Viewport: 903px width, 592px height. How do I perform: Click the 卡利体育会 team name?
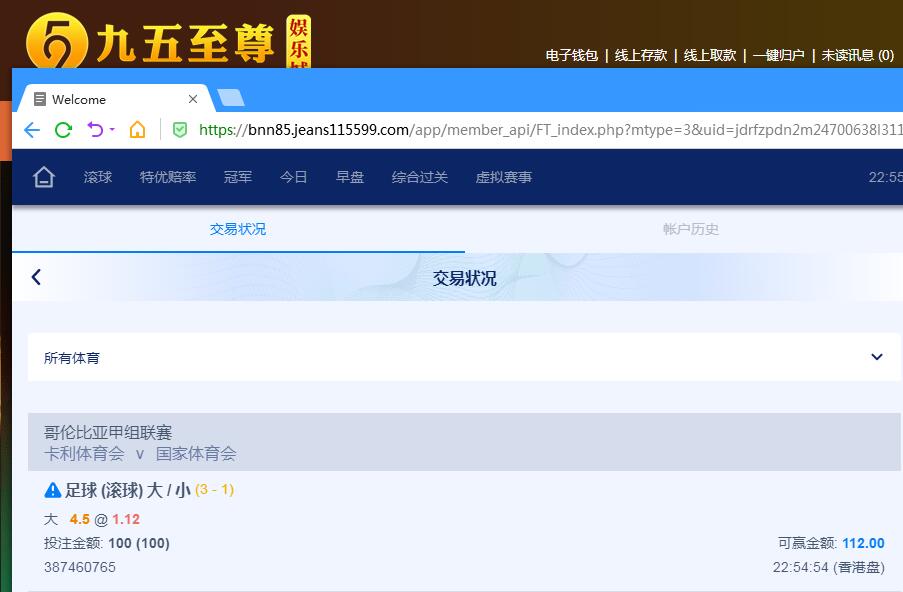84,454
